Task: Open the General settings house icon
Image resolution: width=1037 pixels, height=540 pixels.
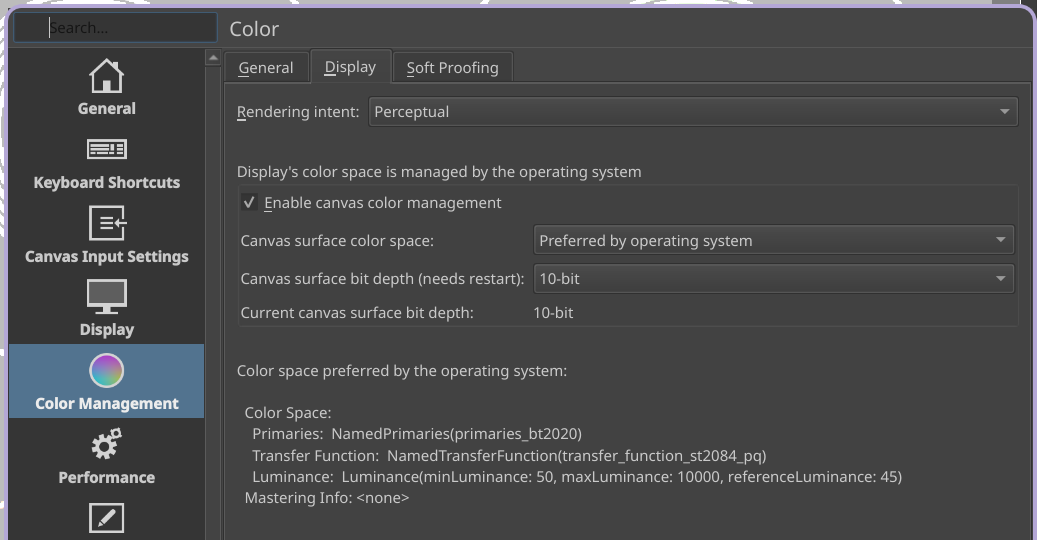Action: point(106,76)
